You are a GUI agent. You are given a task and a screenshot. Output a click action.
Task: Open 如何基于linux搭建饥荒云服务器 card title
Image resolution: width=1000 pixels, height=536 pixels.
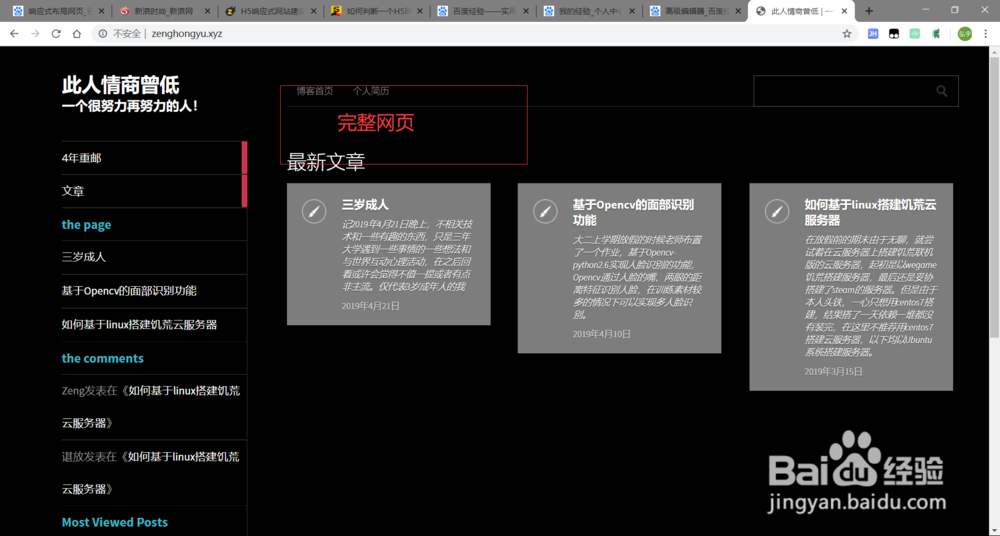coord(870,212)
